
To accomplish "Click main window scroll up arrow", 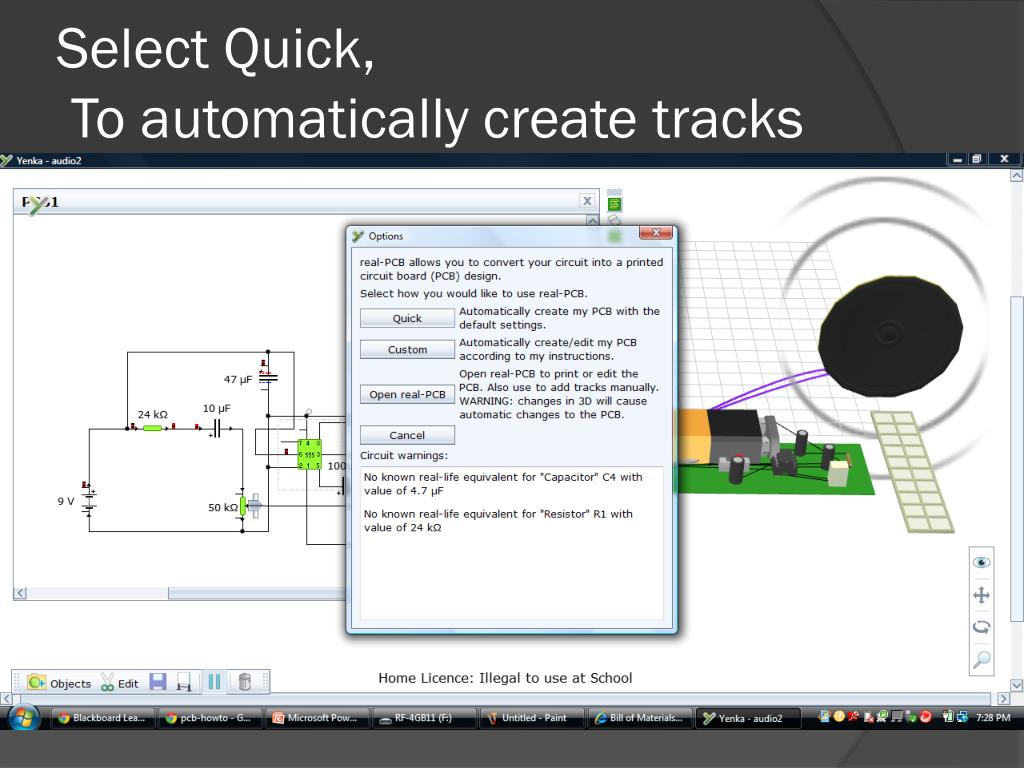I will point(1016,175).
